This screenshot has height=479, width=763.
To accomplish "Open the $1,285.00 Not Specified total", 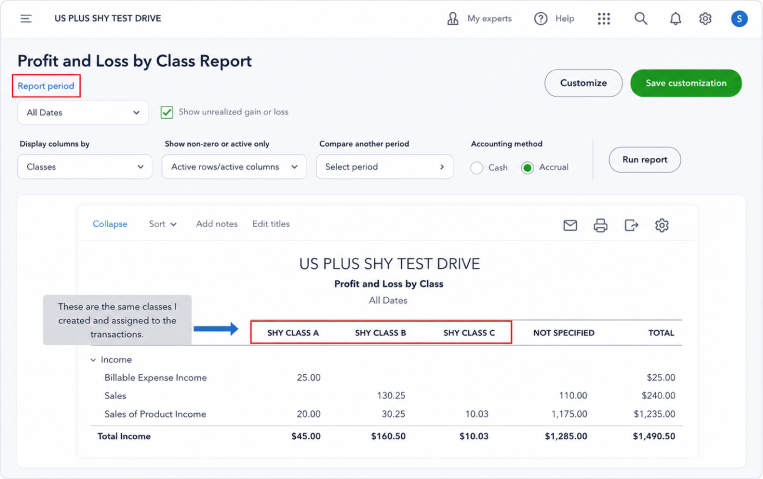I will coord(566,436).
